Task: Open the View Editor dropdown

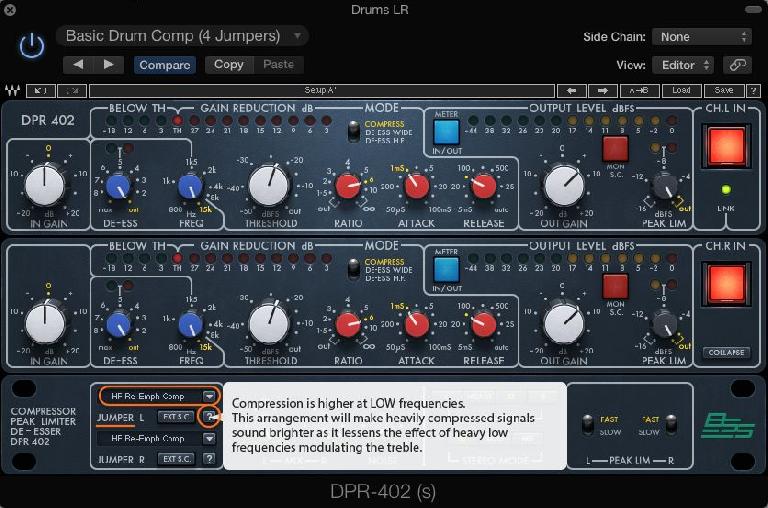Action: 683,65
